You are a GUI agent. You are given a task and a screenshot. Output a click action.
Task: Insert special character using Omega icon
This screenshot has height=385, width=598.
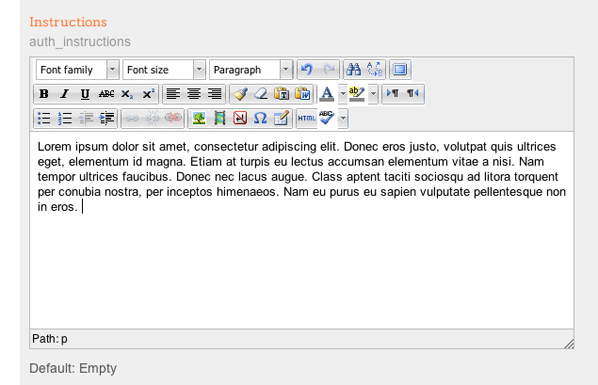(x=260, y=118)
